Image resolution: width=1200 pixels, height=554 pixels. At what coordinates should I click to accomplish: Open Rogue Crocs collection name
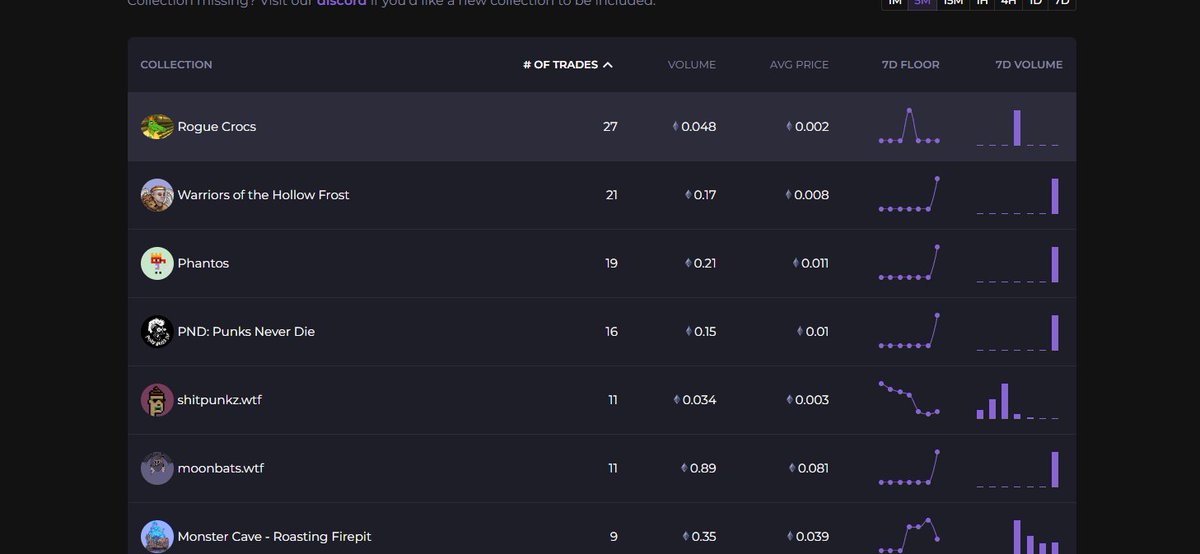(217, 127)
